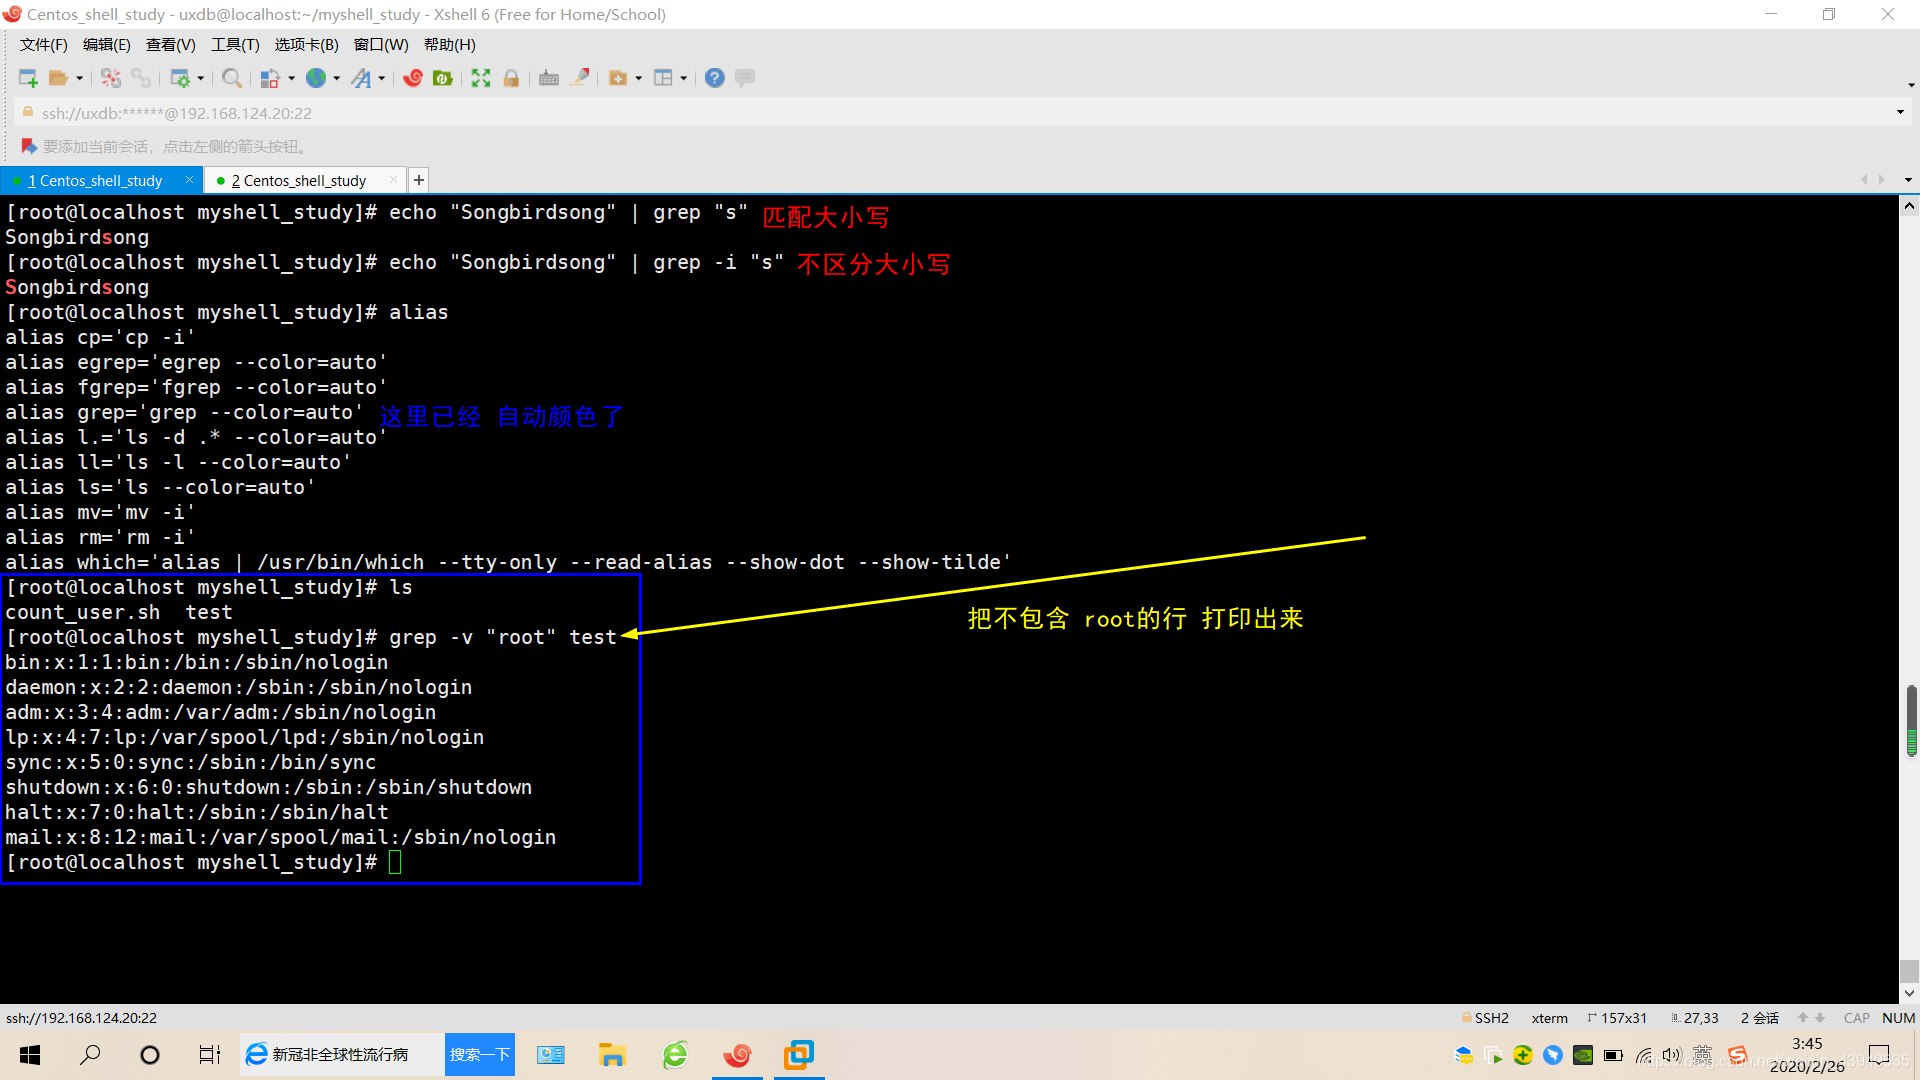
Task: Expand the Encoding globe dropdown arrow
Action: click(337, 78)
